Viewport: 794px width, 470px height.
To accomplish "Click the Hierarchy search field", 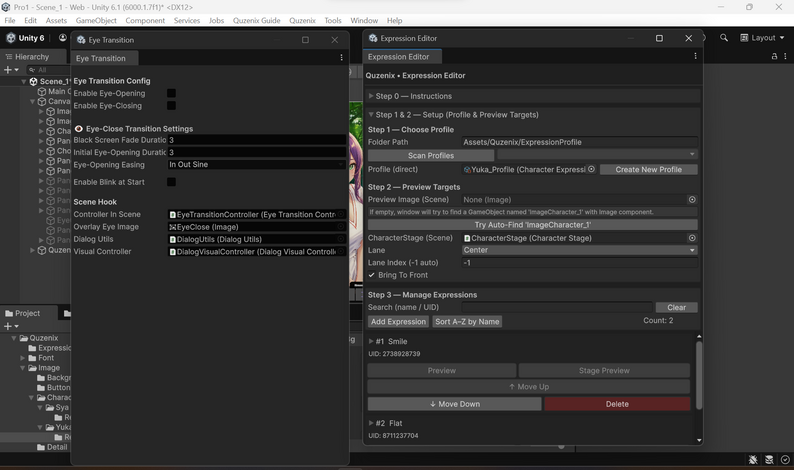I will click(x=49, y=70).
